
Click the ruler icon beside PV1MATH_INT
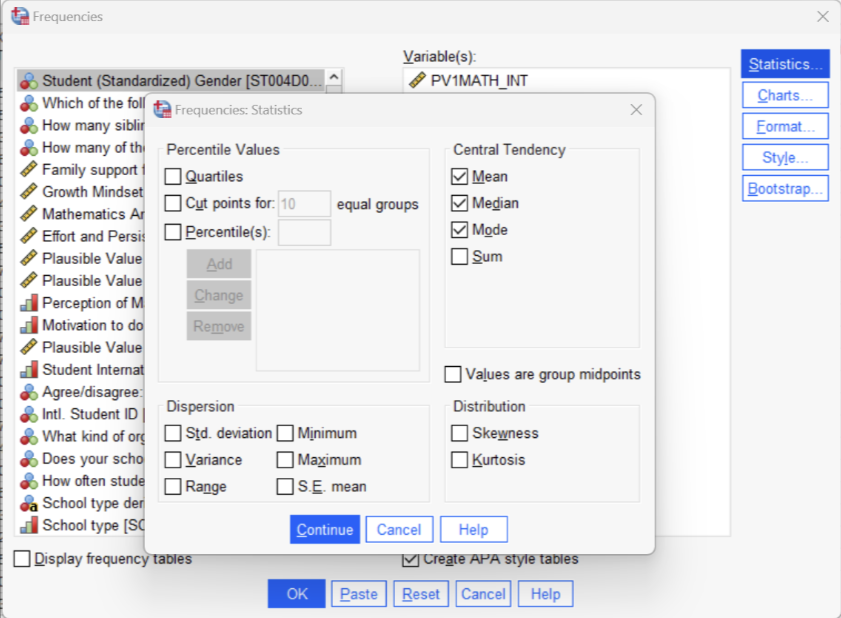(417, 81)
